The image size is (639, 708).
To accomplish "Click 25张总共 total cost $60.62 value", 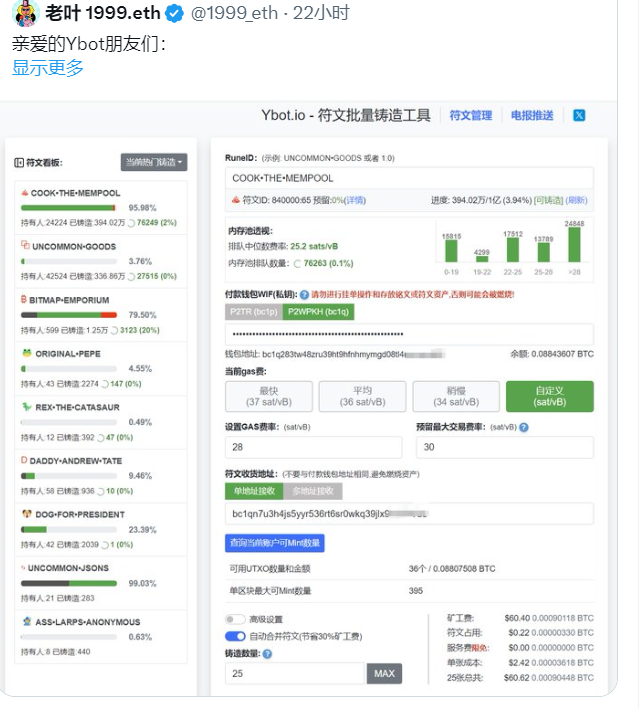I will click(x=517, y=678).
